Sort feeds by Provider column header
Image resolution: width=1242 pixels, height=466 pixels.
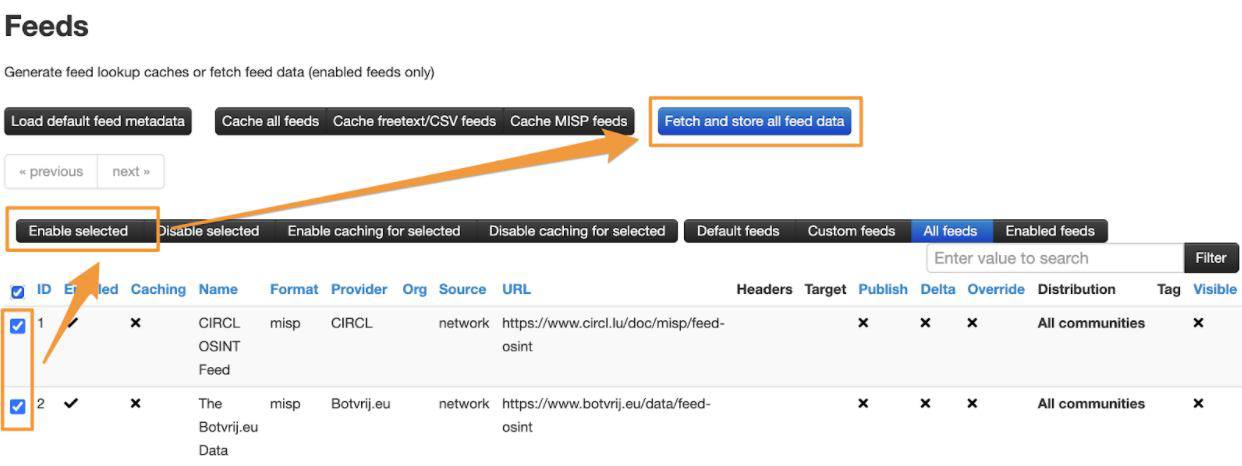tap(358, 290)
